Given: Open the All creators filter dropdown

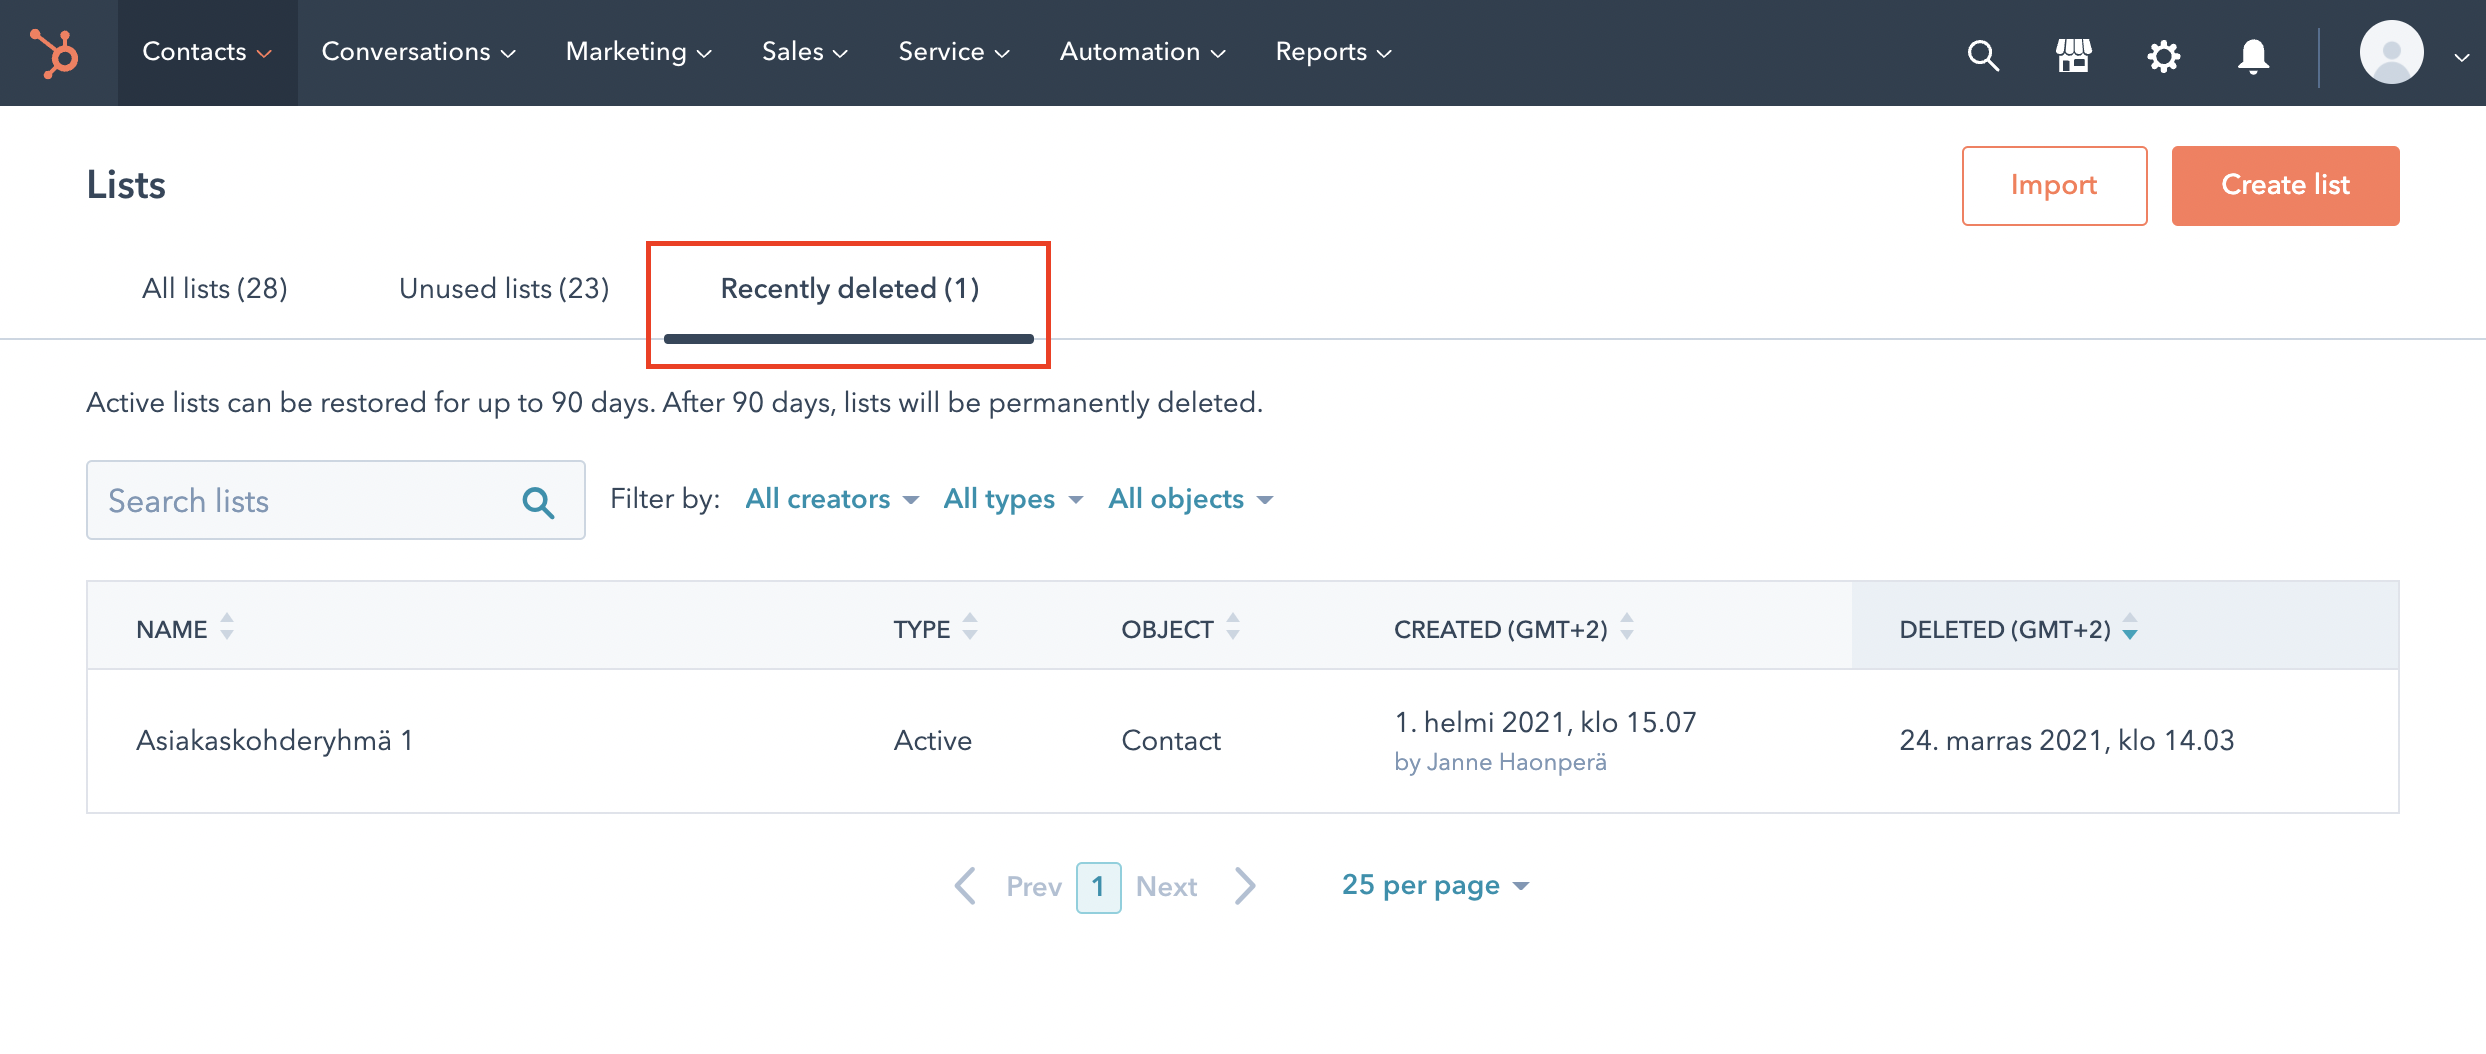Looking at the screenshot, I should (832, 499).
